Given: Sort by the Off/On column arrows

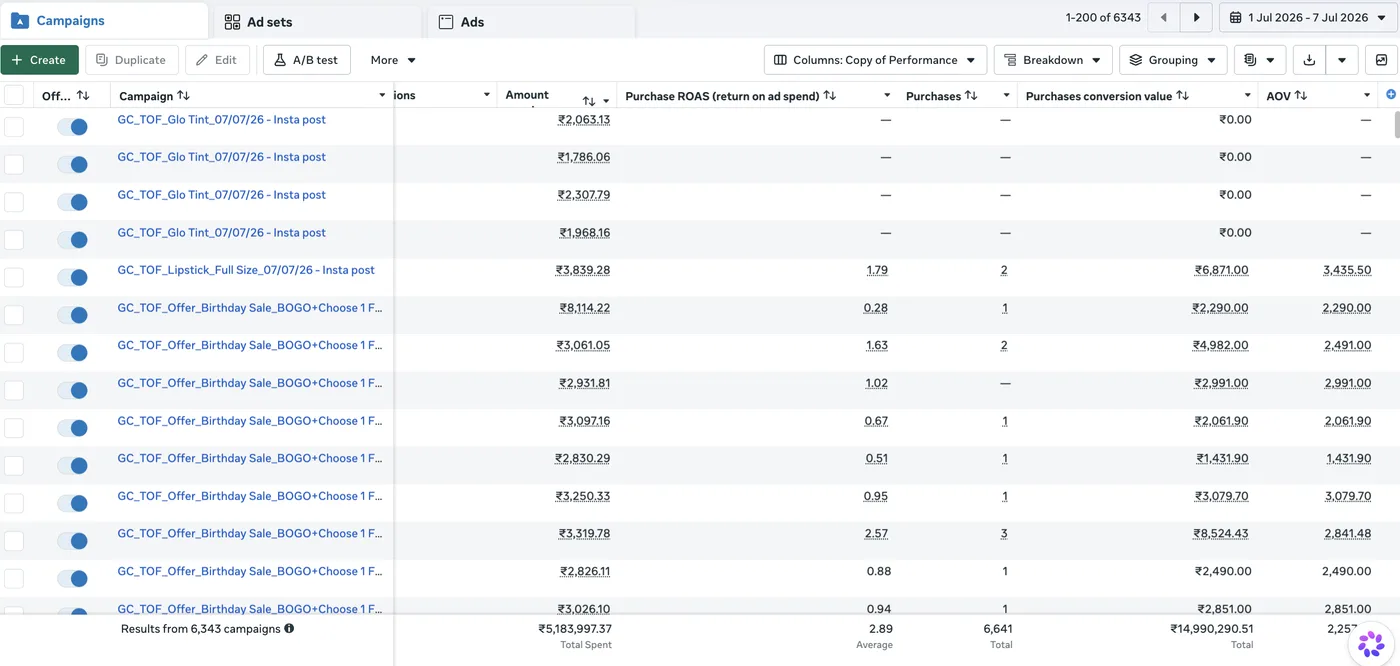Looking at the screenshot, I should pos(83,96).
